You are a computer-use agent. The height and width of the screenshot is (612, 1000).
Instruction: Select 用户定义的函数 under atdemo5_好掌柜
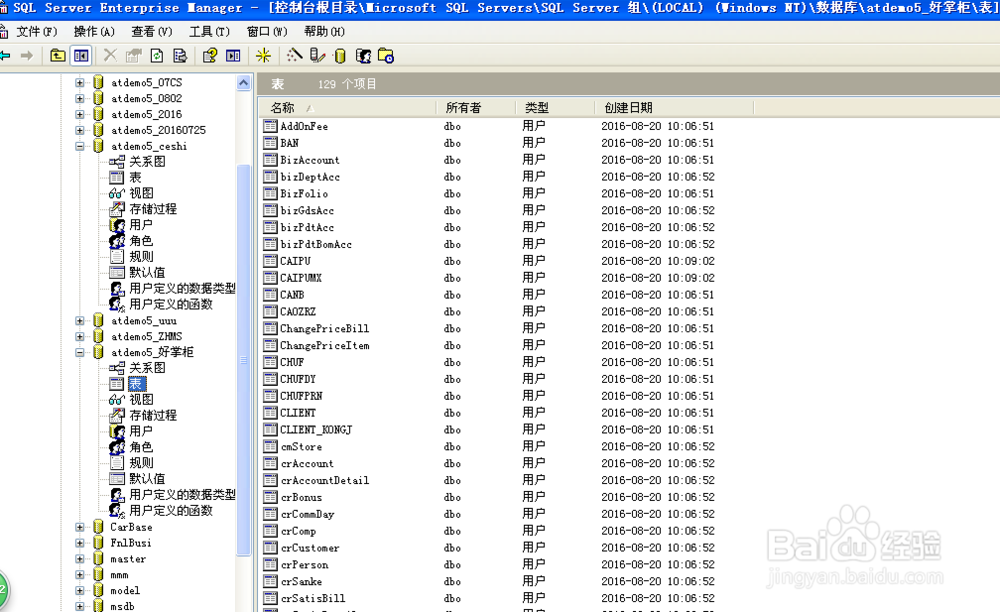[x=171, y=511]
